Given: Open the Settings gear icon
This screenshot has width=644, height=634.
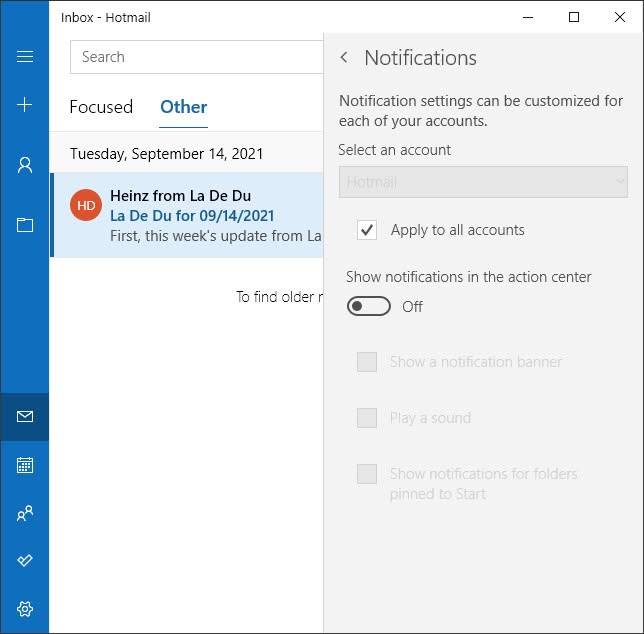Looking at the screenshot, I should click(25, 609).
